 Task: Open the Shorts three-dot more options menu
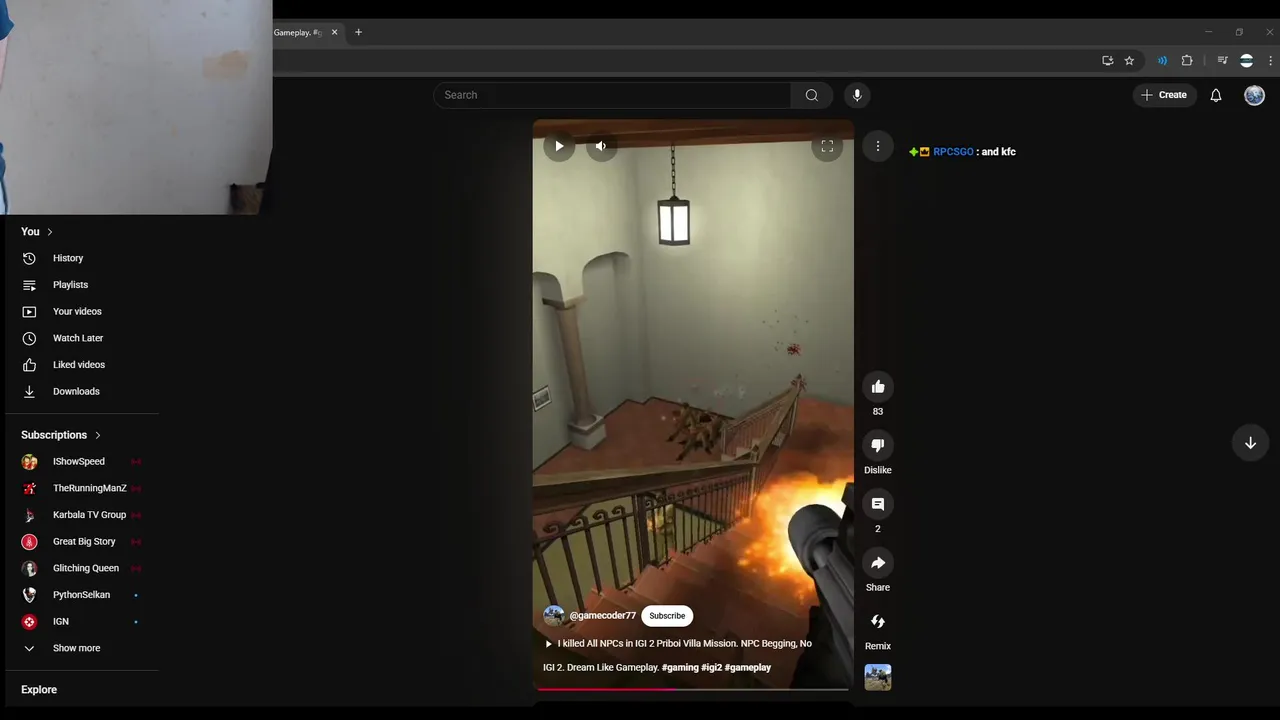tap(878, 146)
